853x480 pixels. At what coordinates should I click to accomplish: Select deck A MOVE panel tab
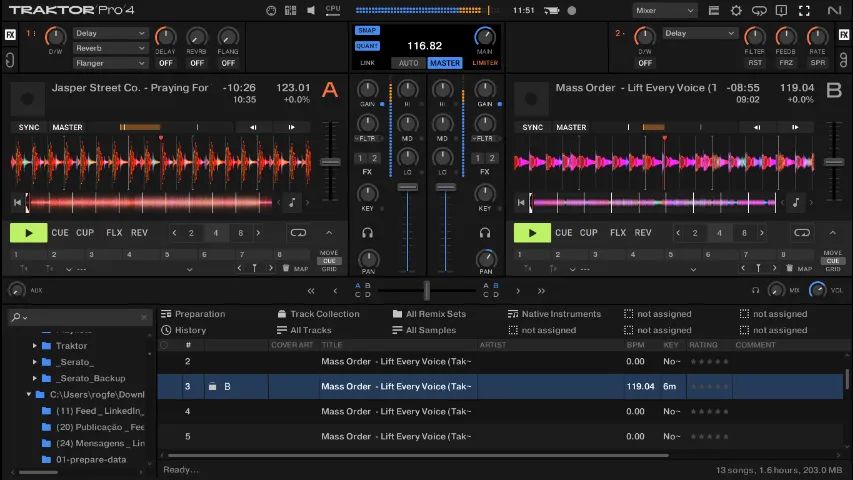329,253
